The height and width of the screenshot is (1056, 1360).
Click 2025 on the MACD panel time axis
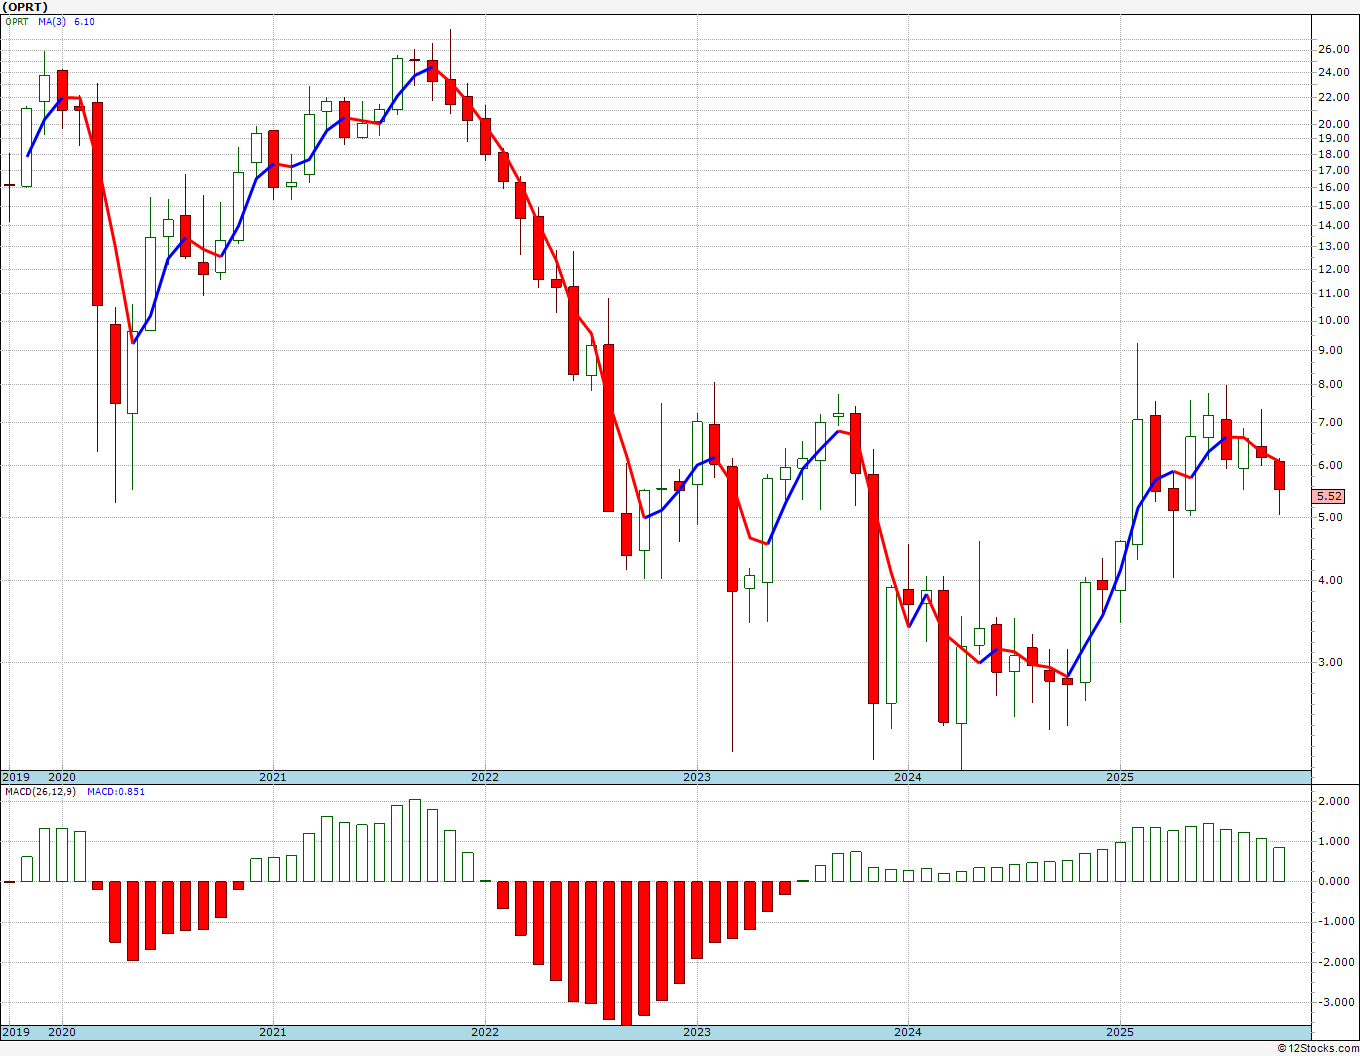click(1120, 1033)
